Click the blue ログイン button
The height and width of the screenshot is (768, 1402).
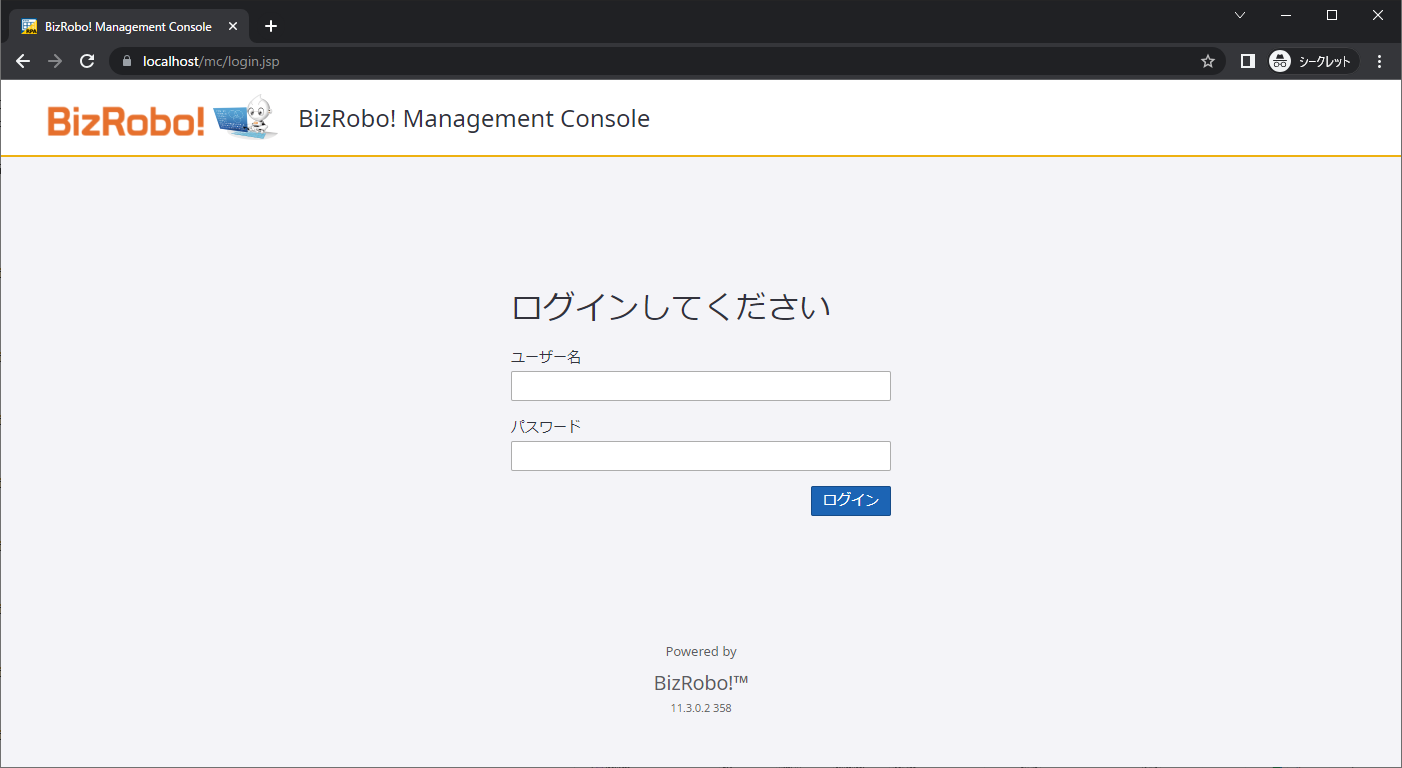click(850, 501)
